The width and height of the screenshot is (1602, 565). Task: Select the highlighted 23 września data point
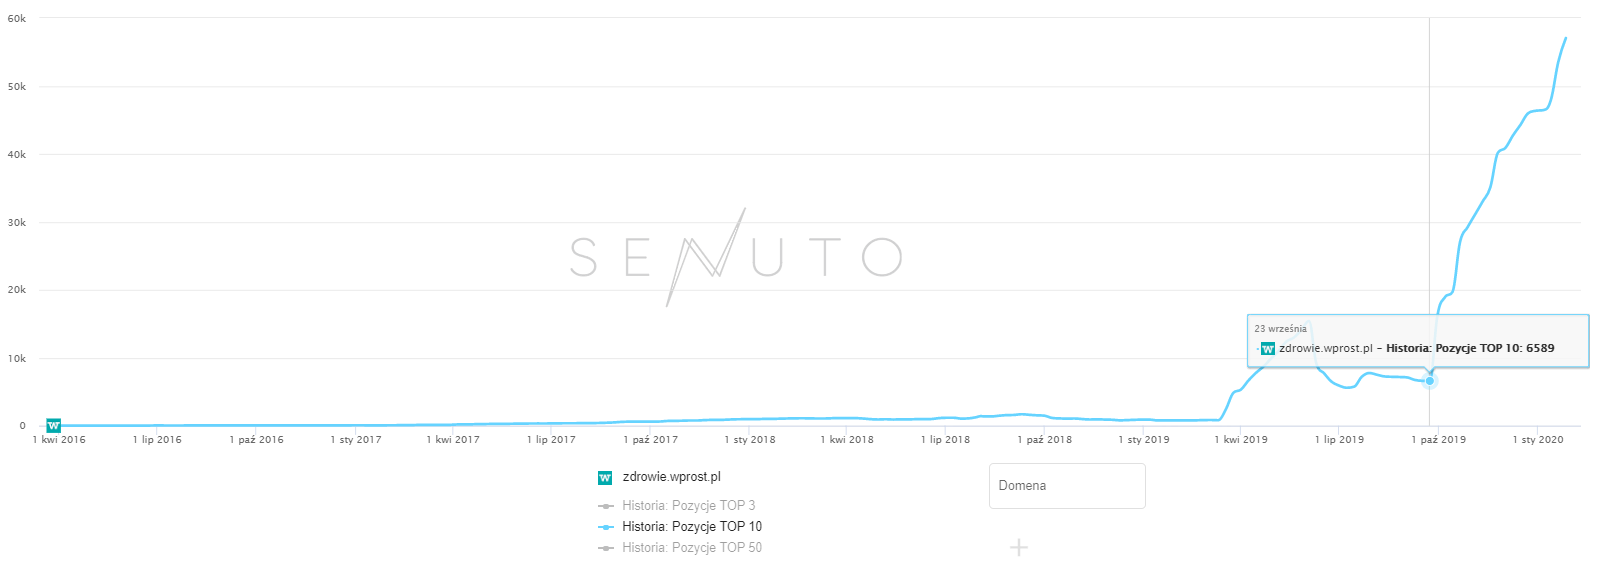tap(1430, 381)
